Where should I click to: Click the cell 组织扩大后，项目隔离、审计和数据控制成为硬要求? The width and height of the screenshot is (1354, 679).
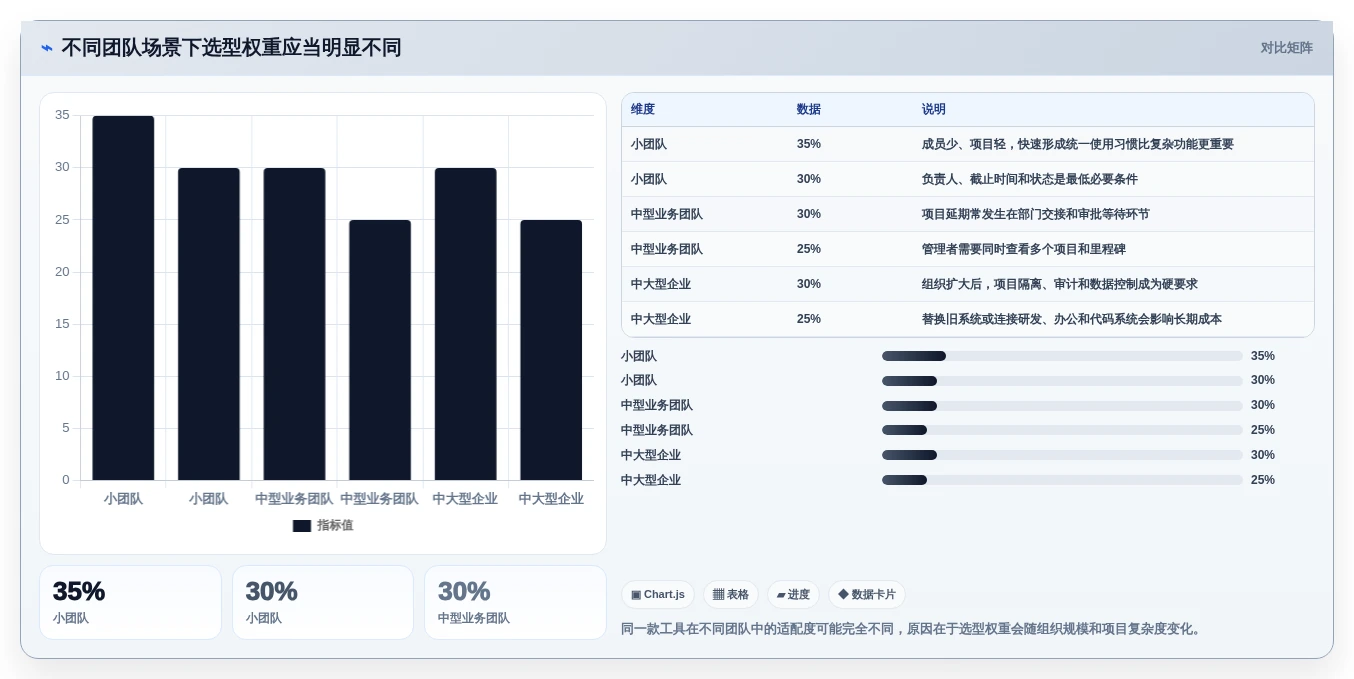1059,284
